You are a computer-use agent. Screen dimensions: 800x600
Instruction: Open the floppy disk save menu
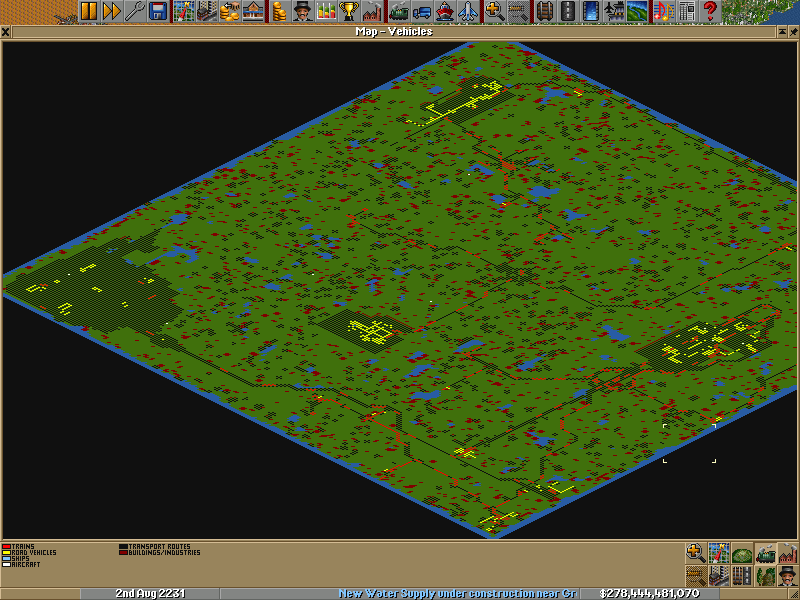158,11
